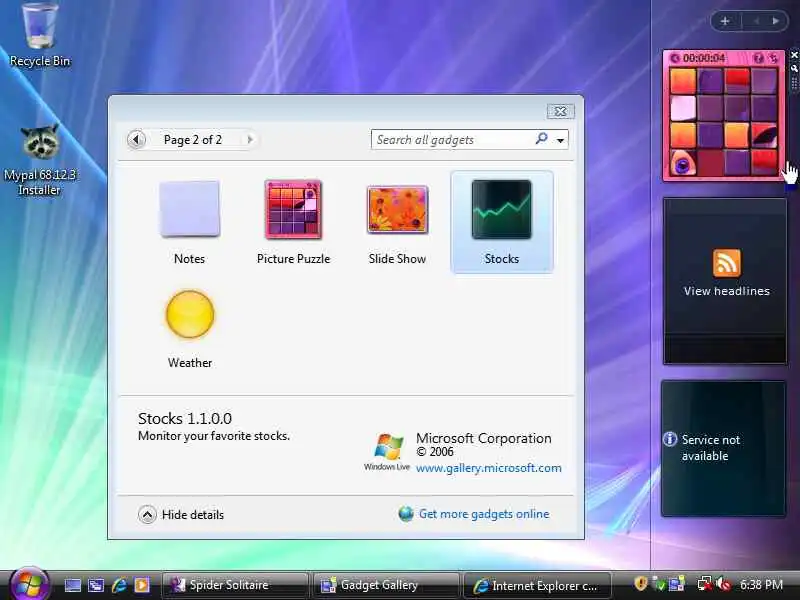Click the next page arrow in gallery
This screenshot has height=600, width=800.
pyautogui.click(x=249, y=139)
